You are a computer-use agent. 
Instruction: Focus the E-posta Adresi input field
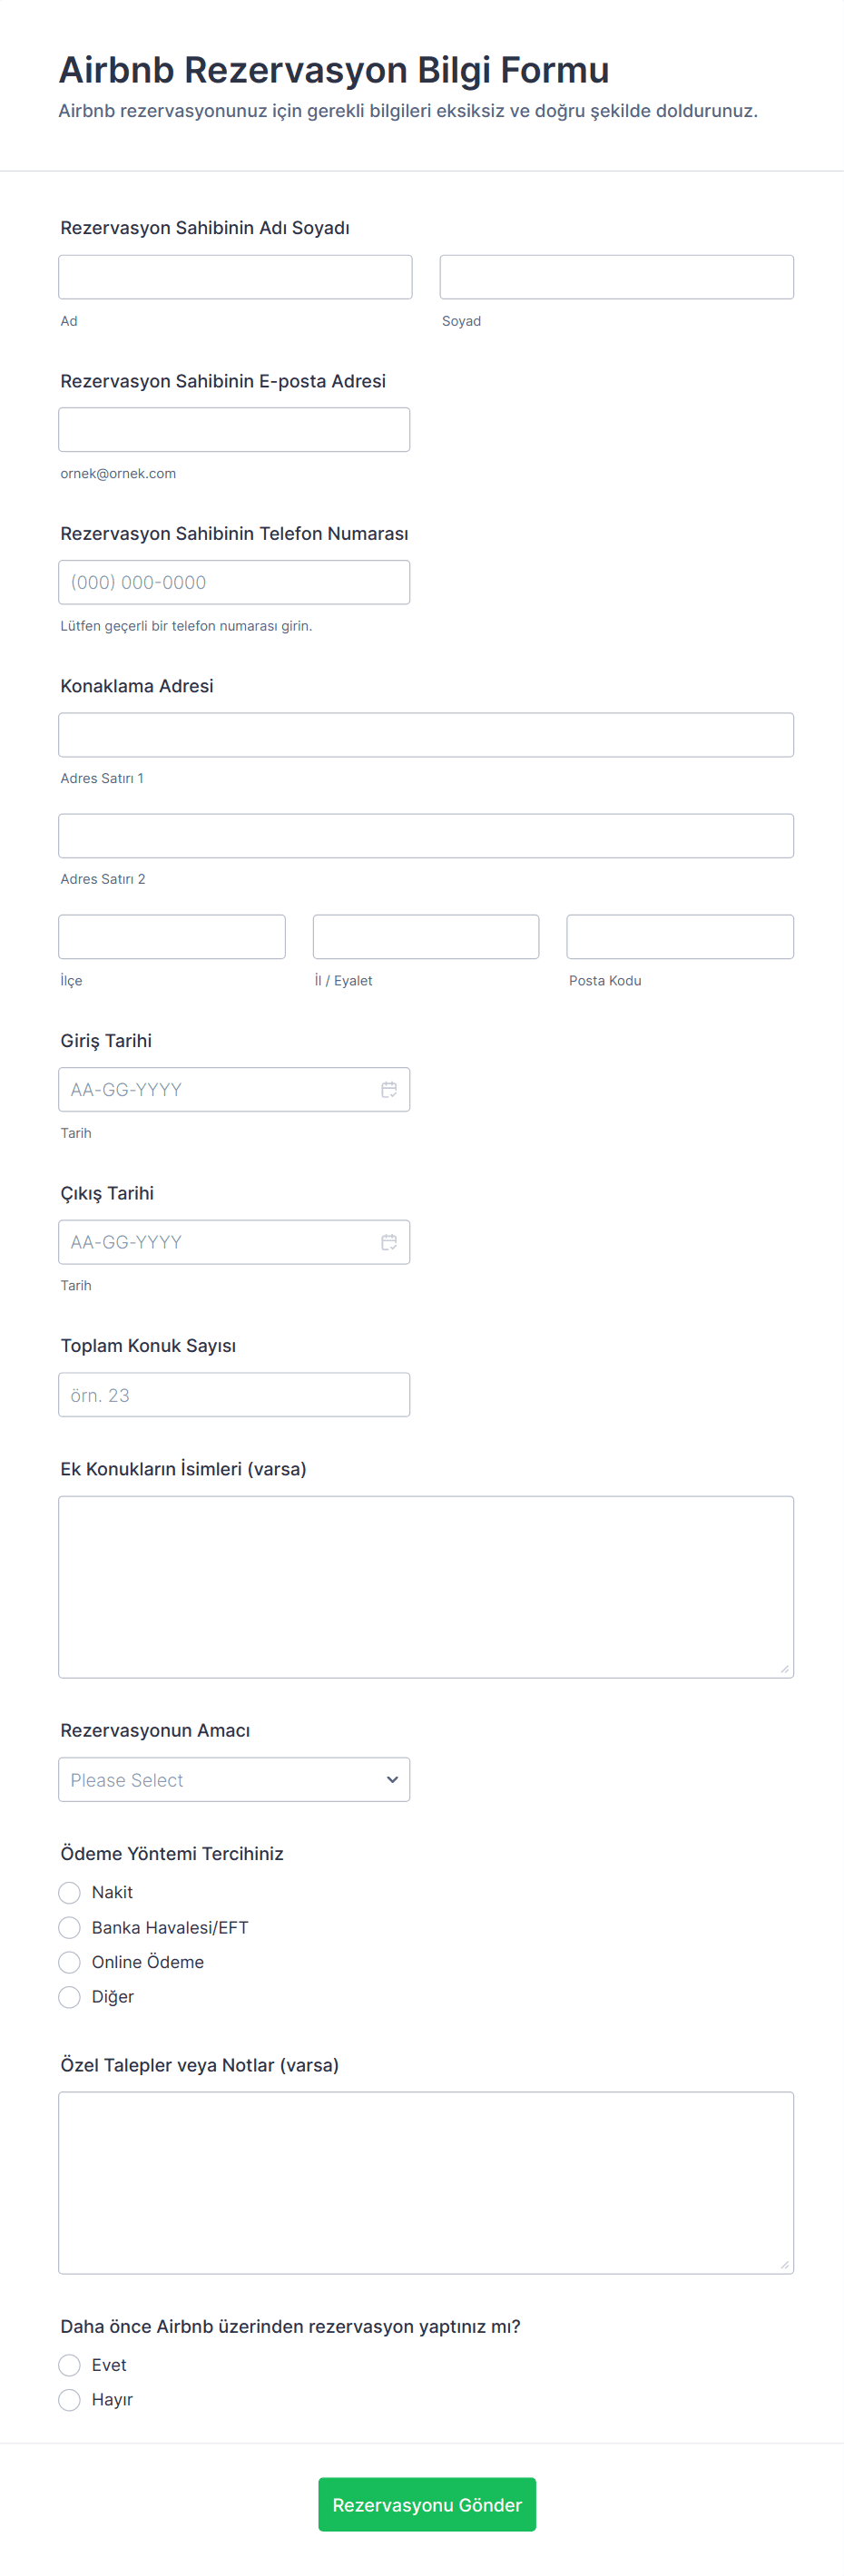coord(234,429)
